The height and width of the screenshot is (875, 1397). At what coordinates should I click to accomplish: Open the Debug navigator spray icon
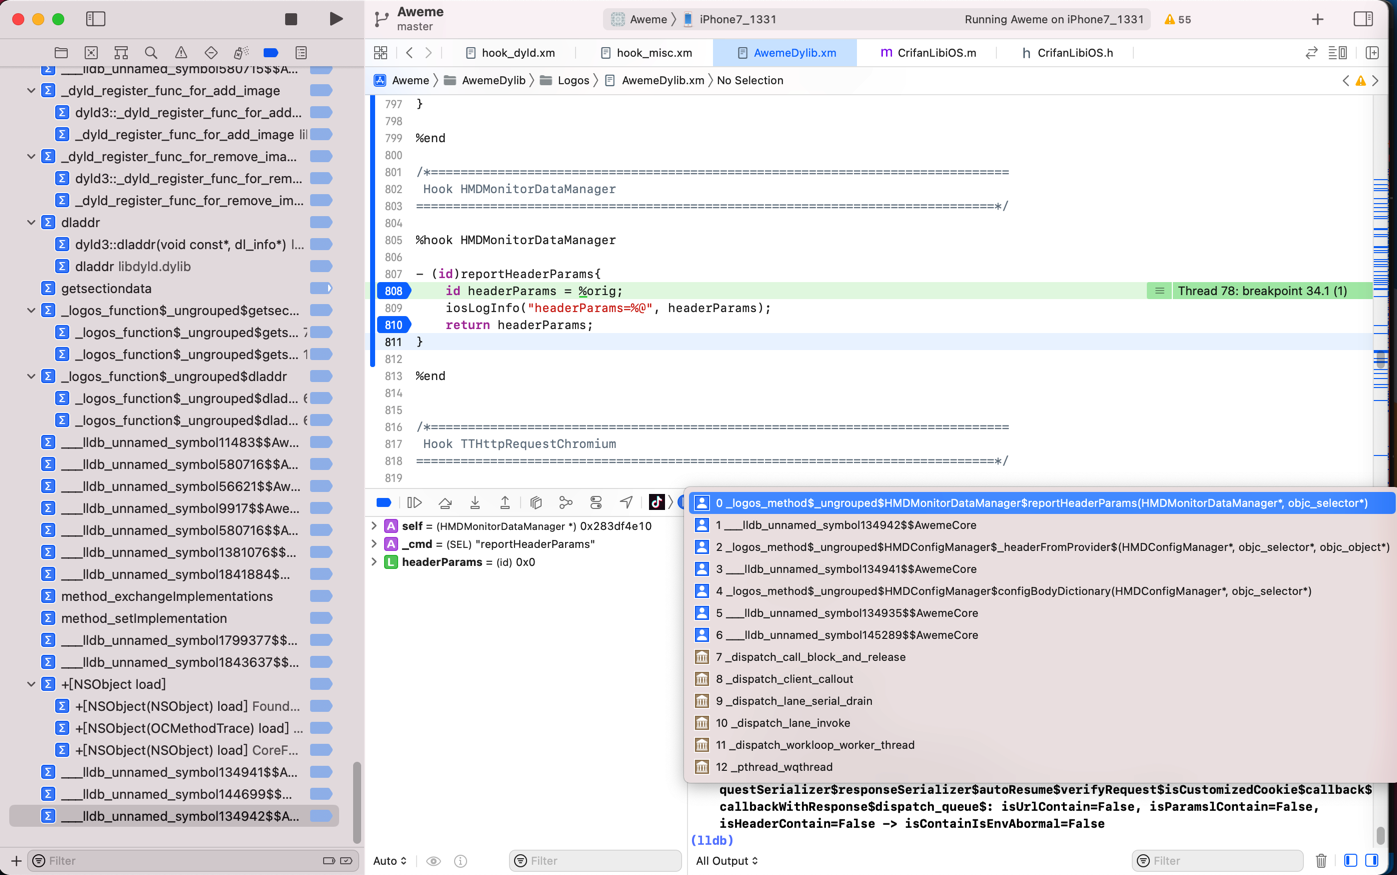click(241, 53)
